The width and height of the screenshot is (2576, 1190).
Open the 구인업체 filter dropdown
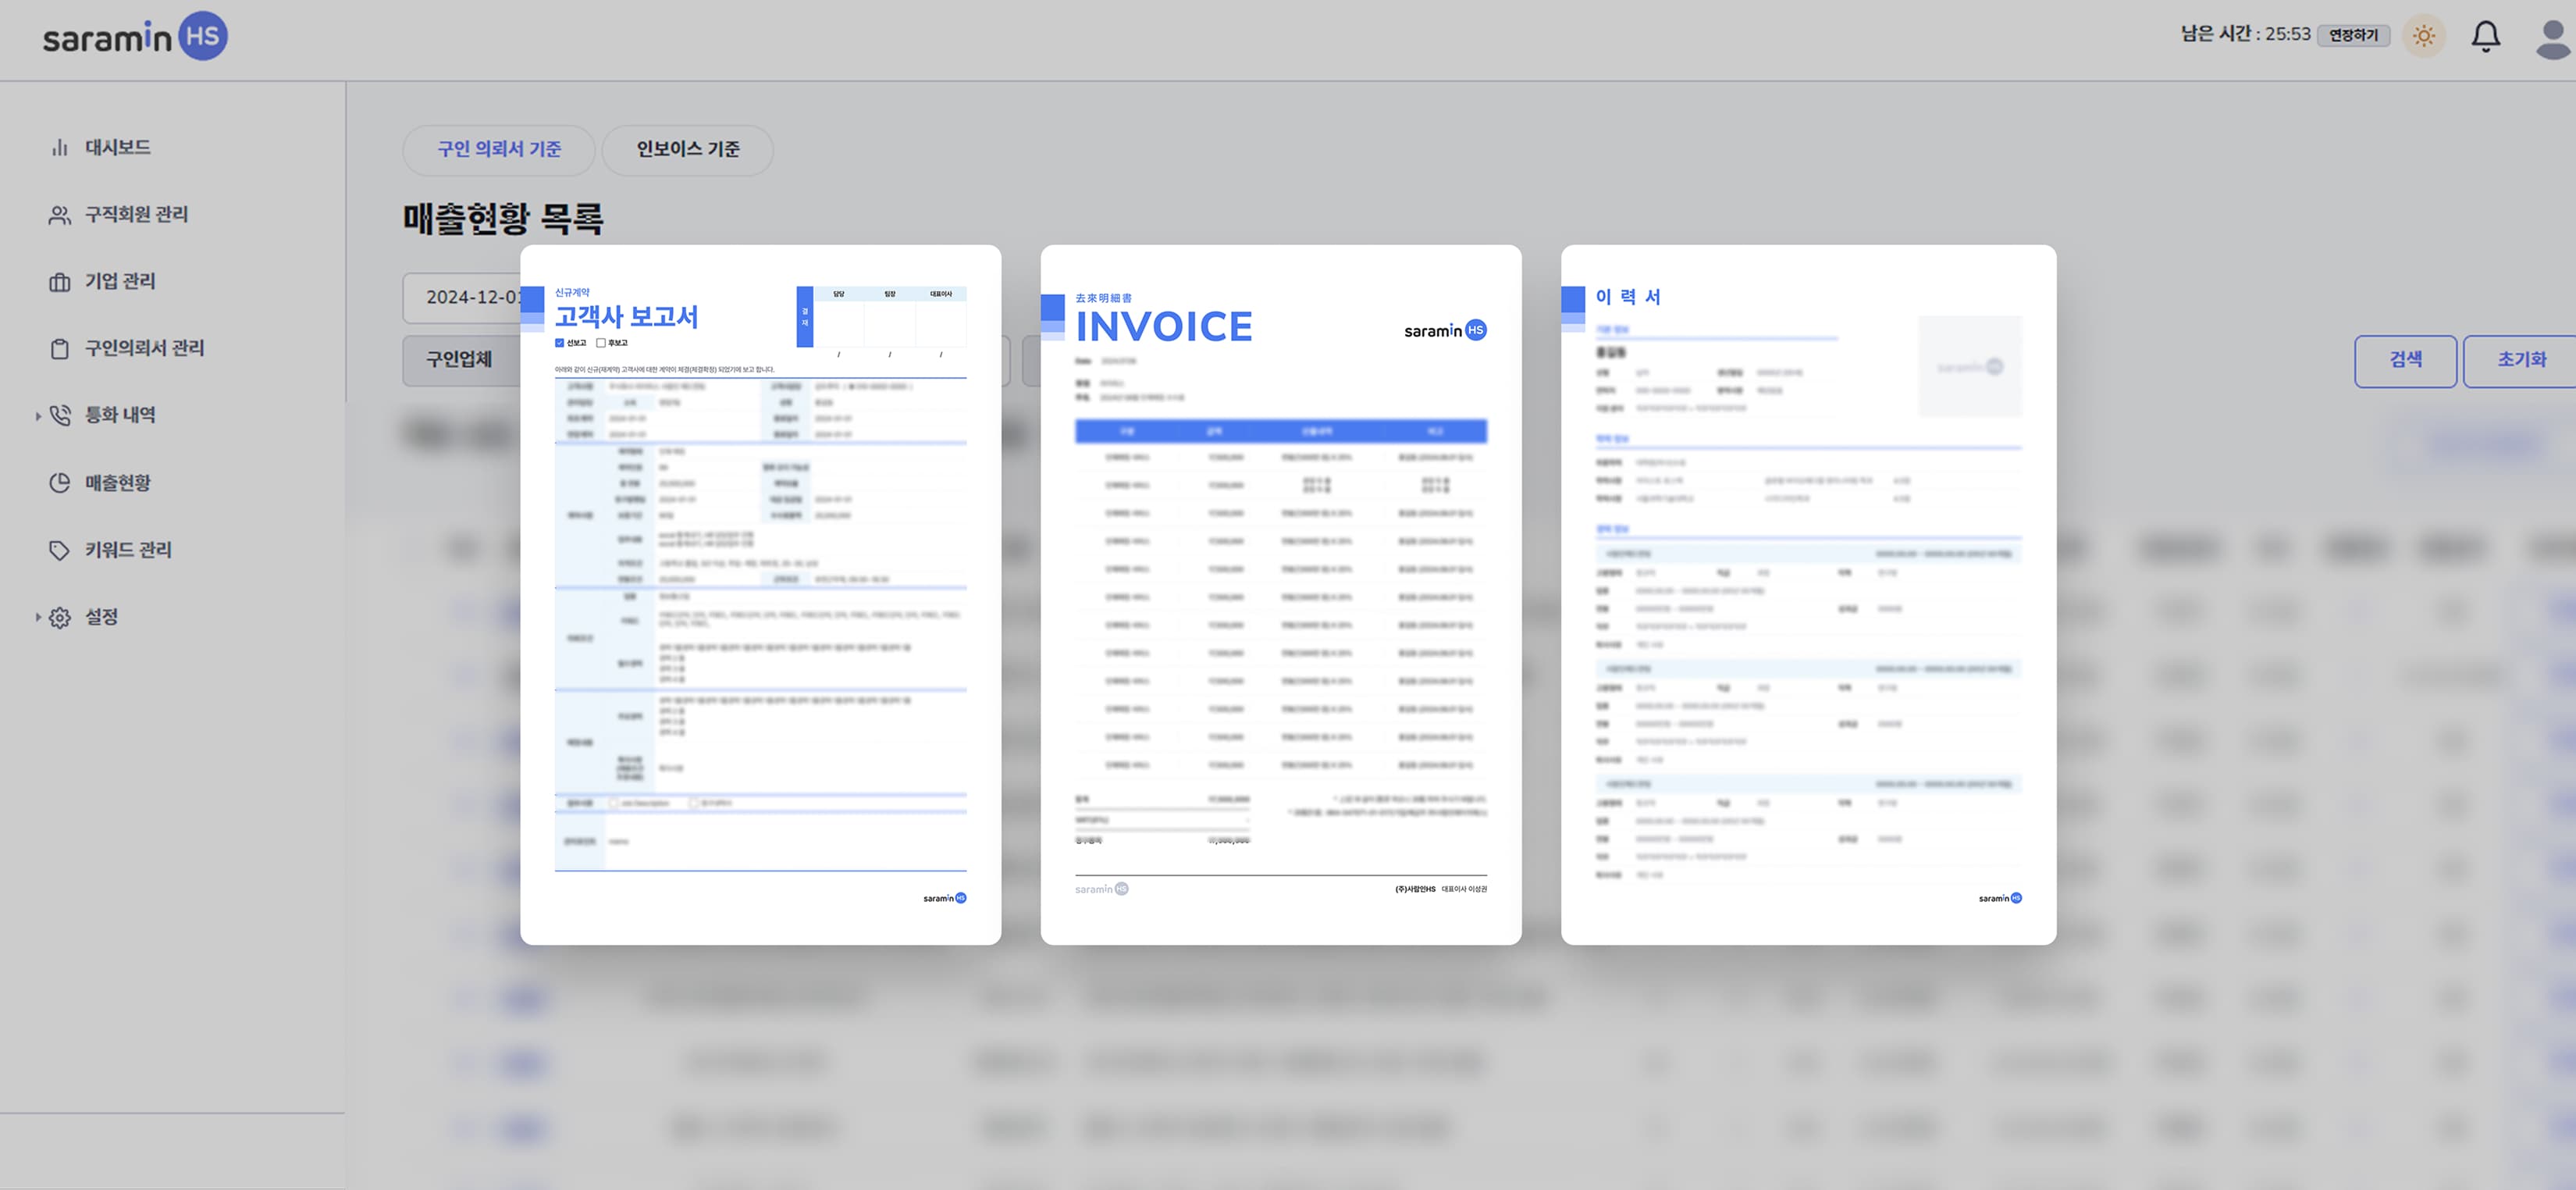pyautogui.click(x=462, y=360)
